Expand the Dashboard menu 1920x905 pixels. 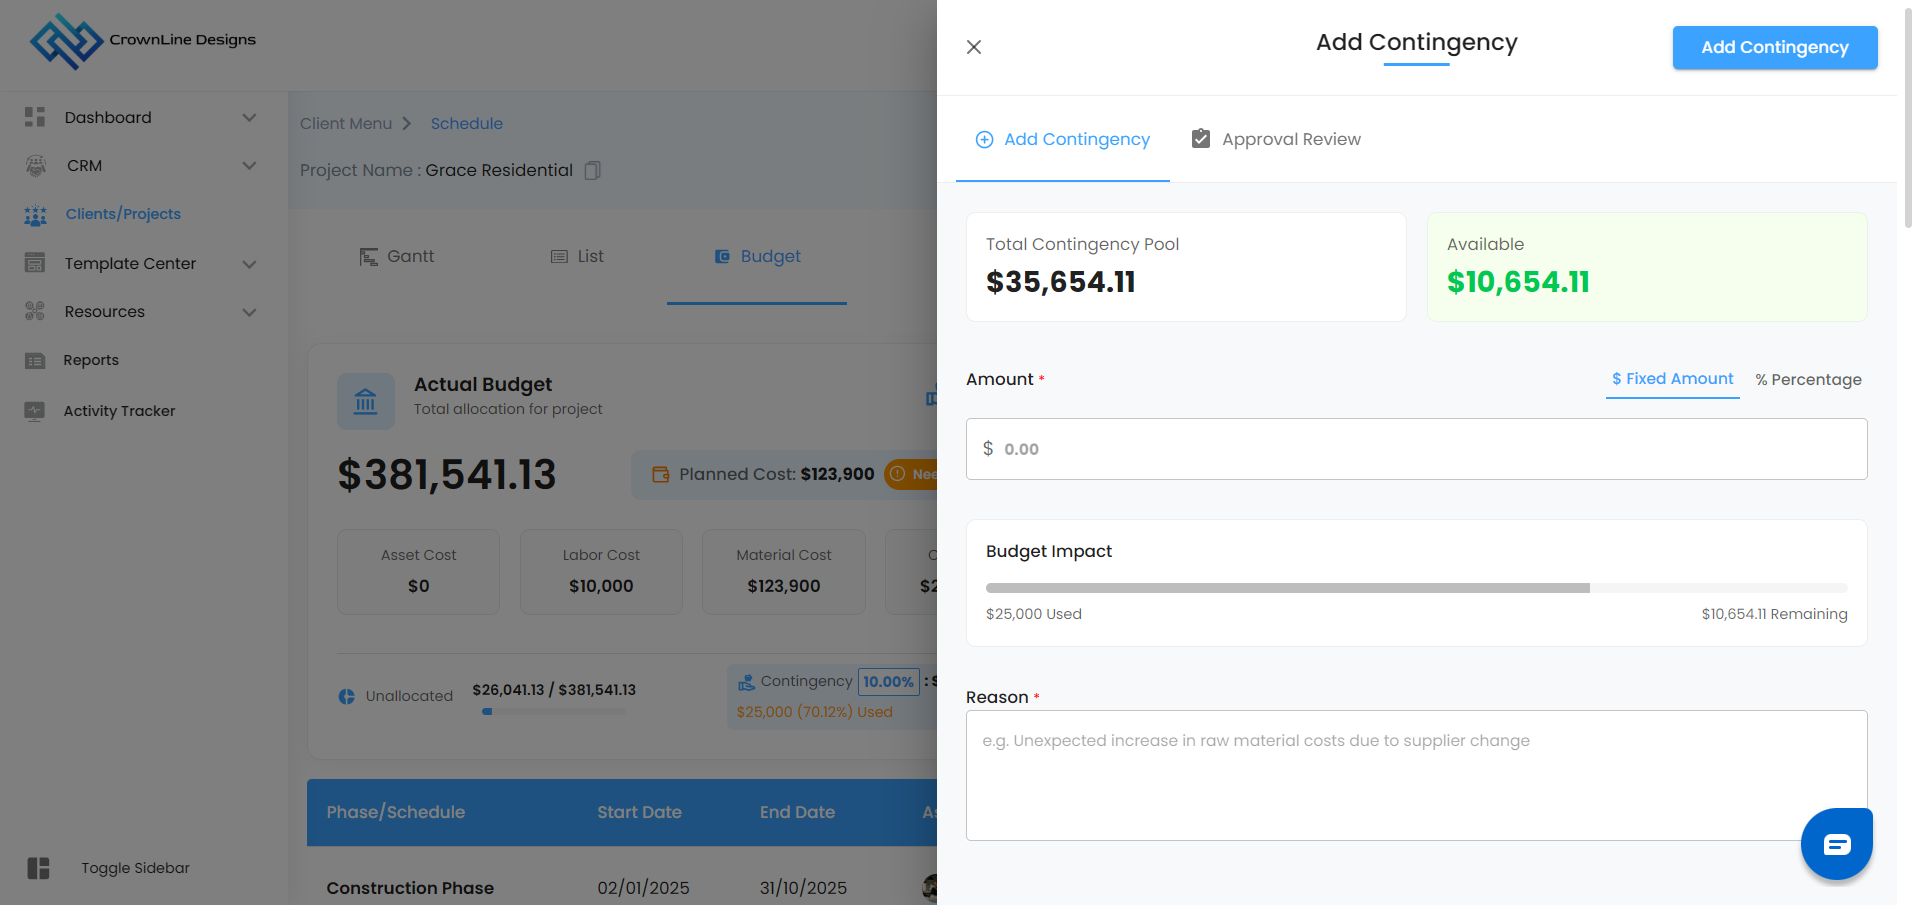click(x=250, y=117)
